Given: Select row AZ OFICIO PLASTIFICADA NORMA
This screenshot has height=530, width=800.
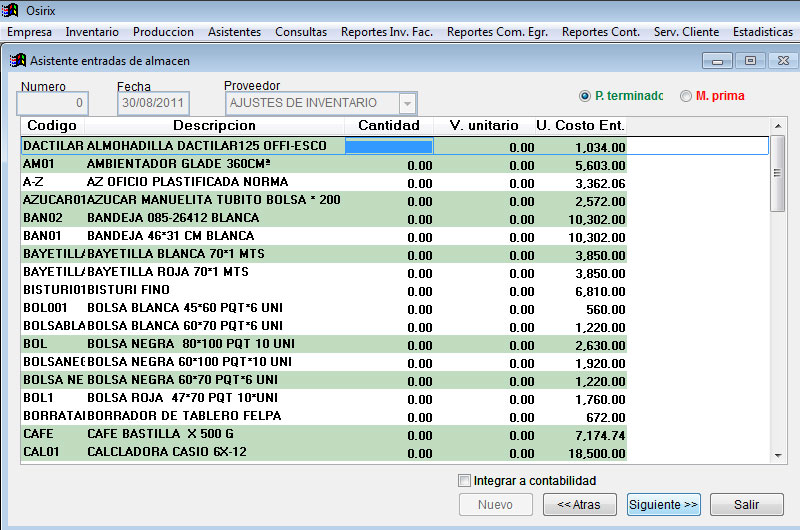Looking at the screenshot, I should [x=324, y=182].
